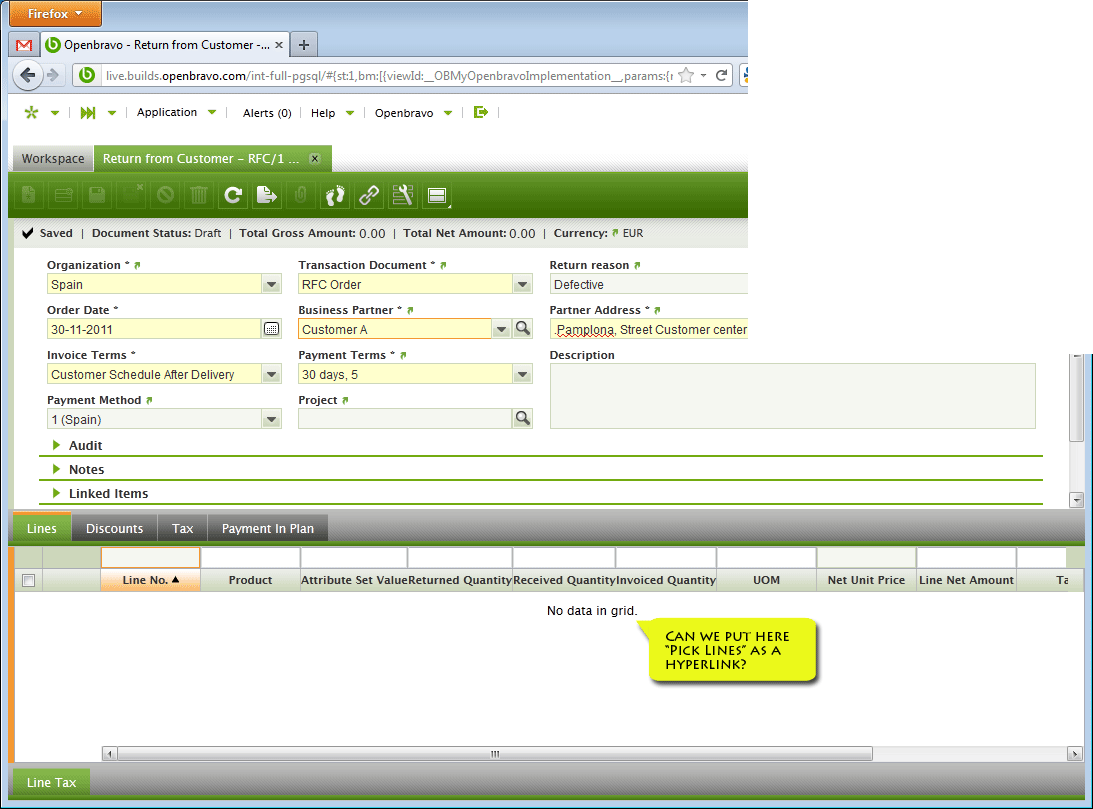This screenshot has height=809, width=1093.
Task: Click the Net Unit Price column header
Action: click(866, 580)
